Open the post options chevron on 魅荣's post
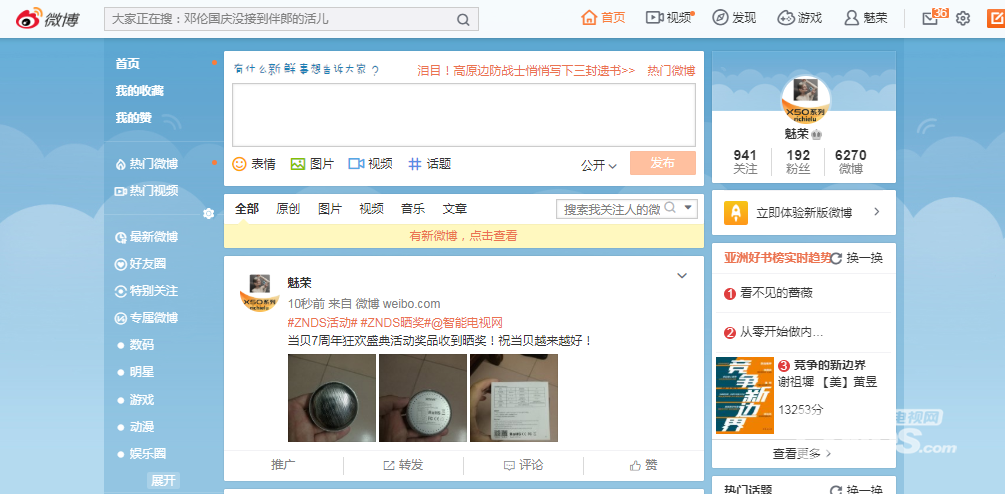 click(682, 276)
